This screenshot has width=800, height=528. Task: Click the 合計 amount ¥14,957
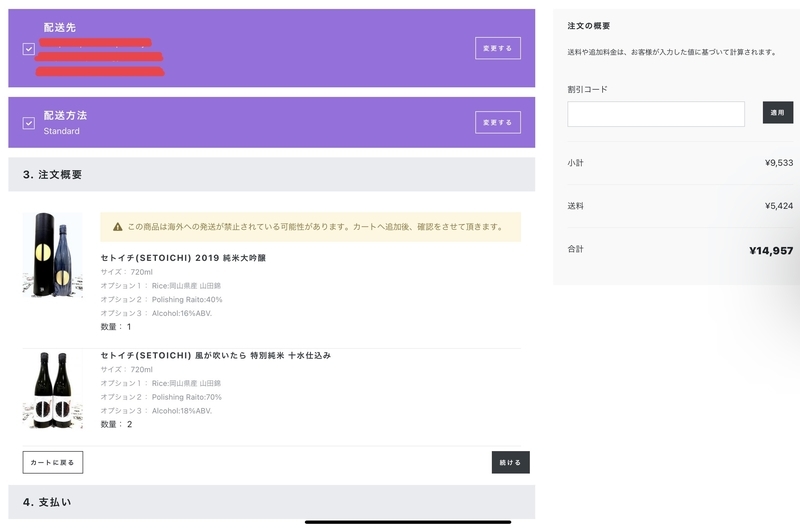pyautogui.click(x=771, y=250)
